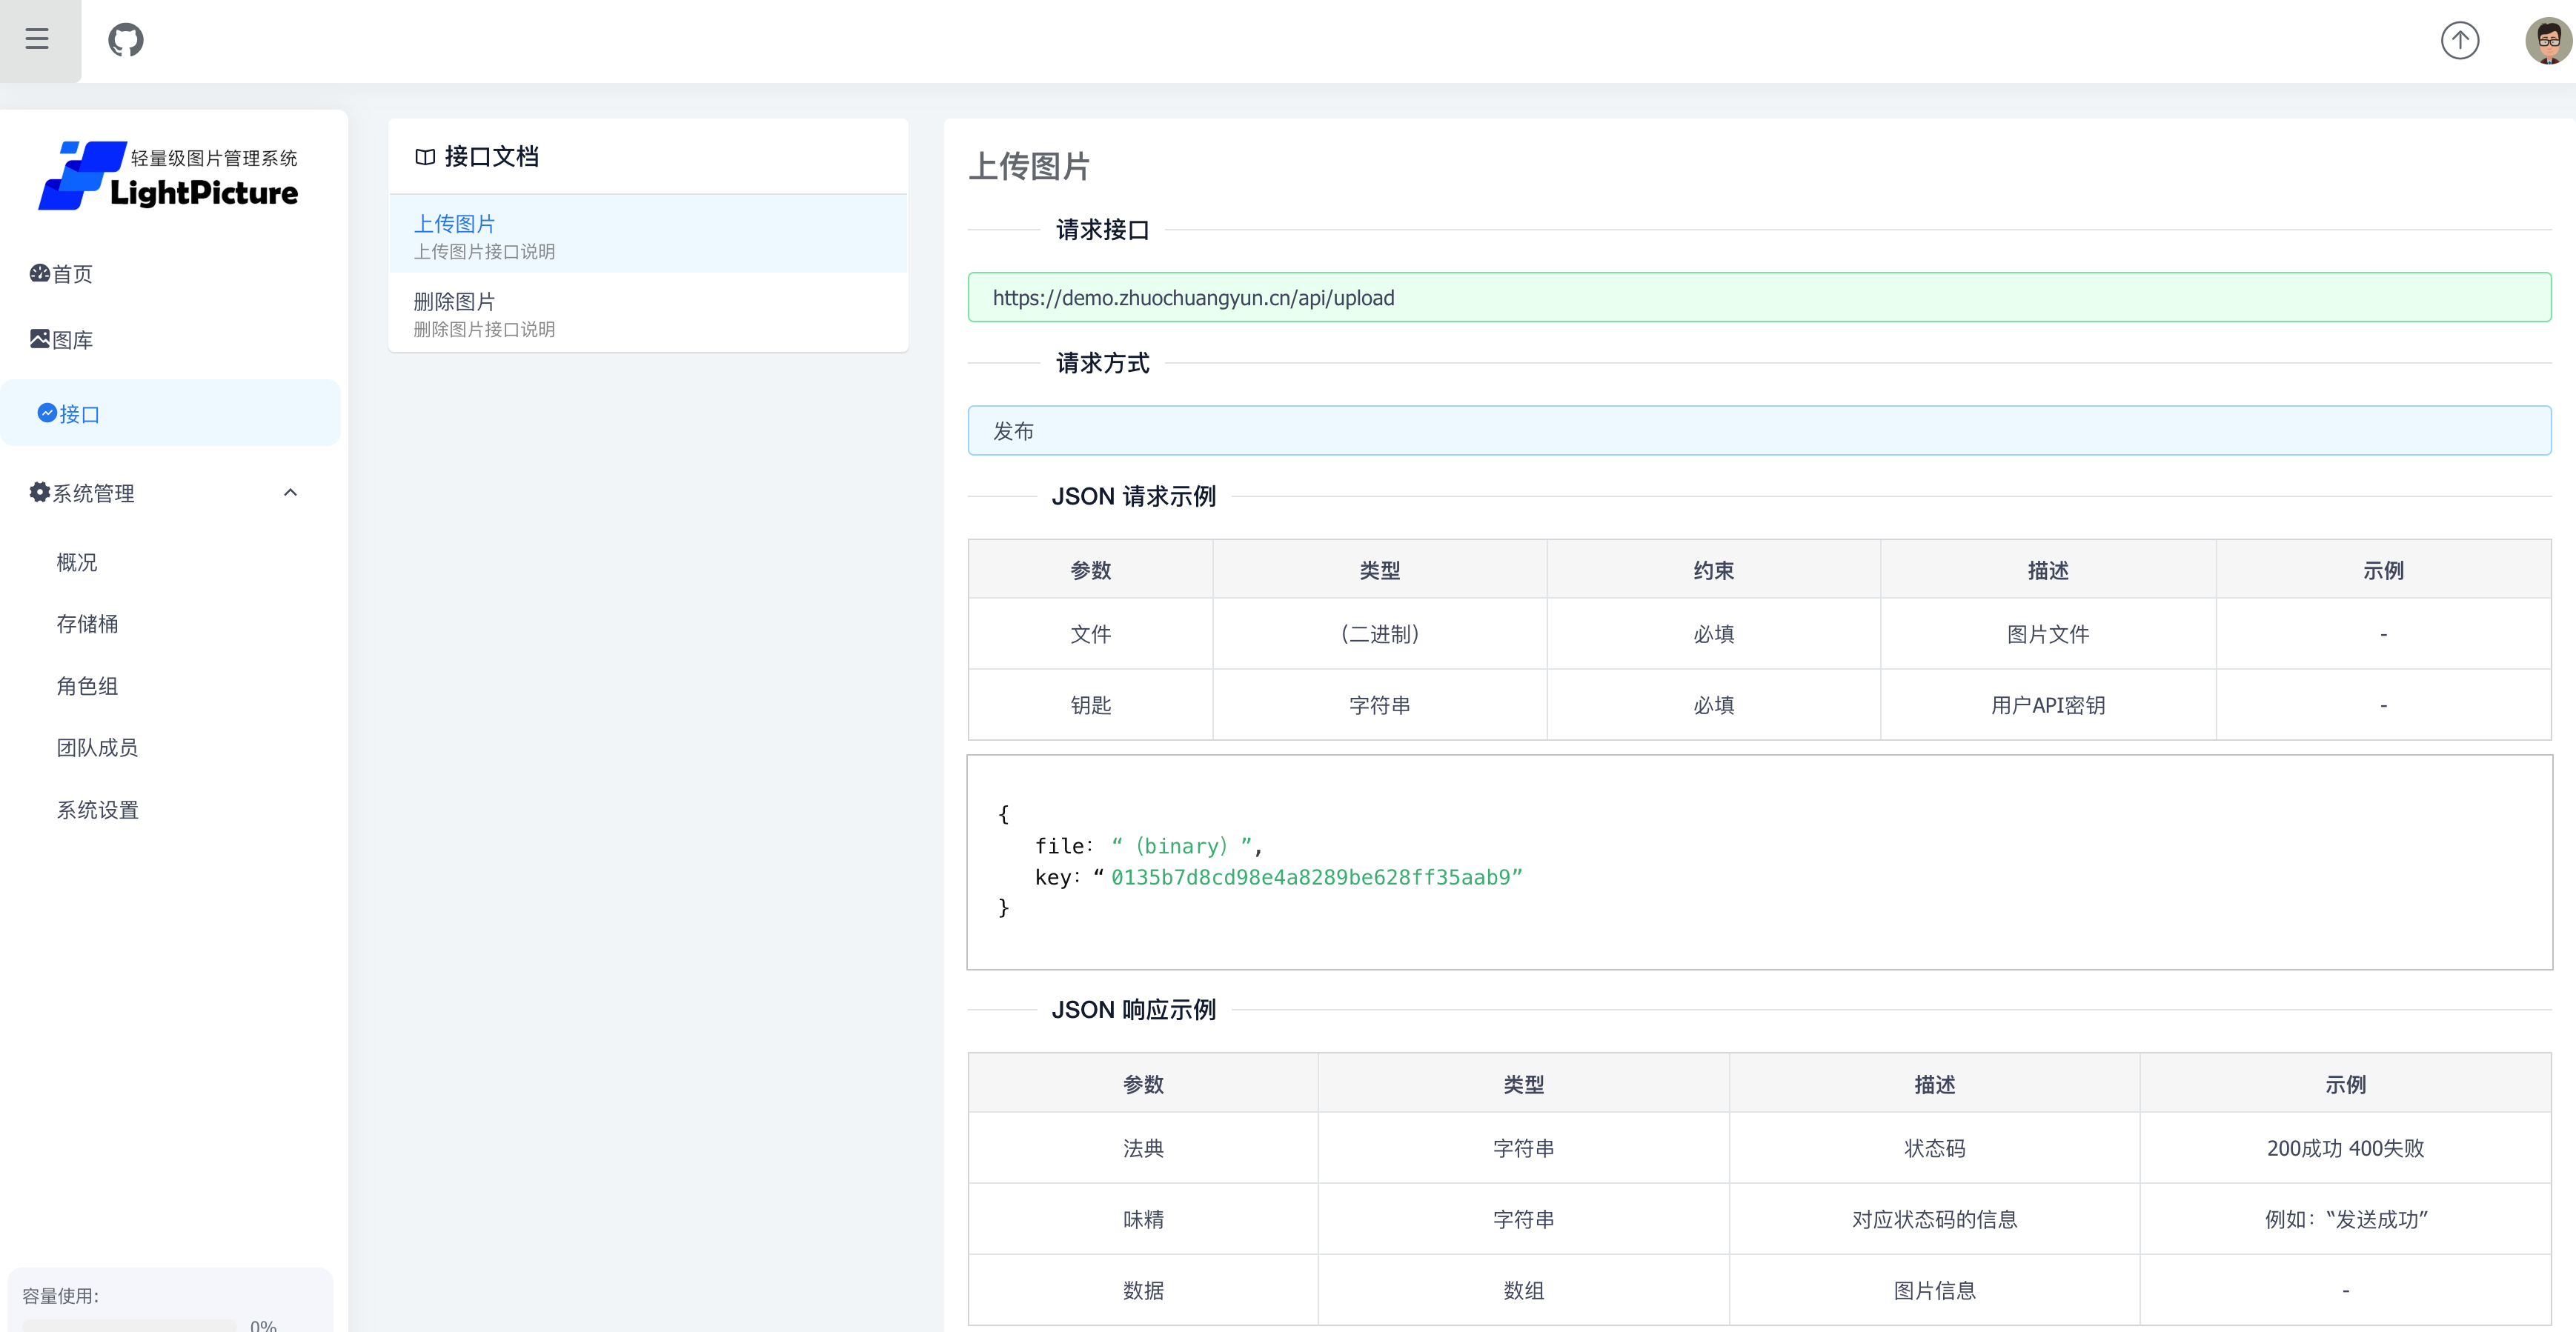Click the (二进制) type cell
This screenshot has height=1332, width=2576.
click(x=1379, y=634)
